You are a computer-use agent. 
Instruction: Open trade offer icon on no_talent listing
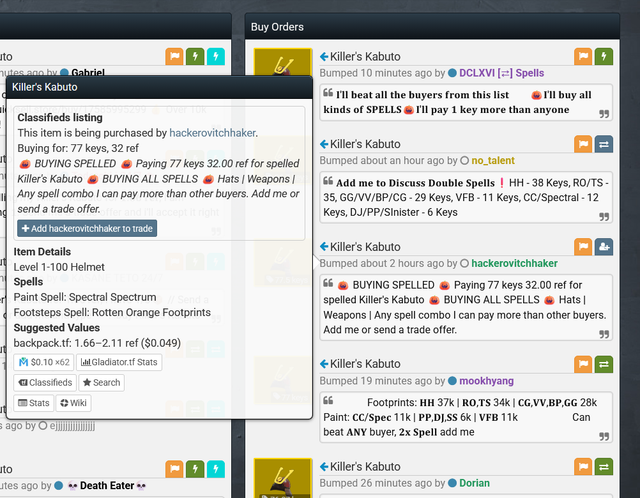pyautogui.click(x=604, y=144)
